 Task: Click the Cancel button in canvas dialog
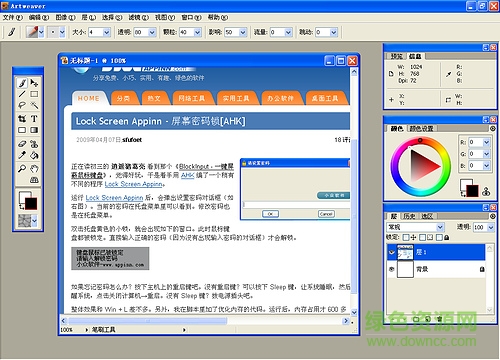point(326,214)
